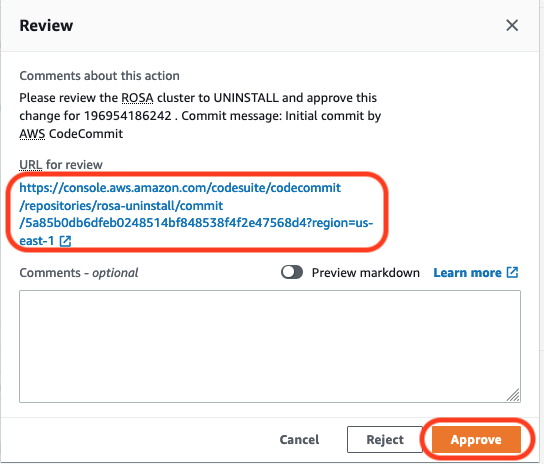Viewport: 544px width, 464px height.
Task: Focus the optional Comments text area
Action: [x=270, y=346]
